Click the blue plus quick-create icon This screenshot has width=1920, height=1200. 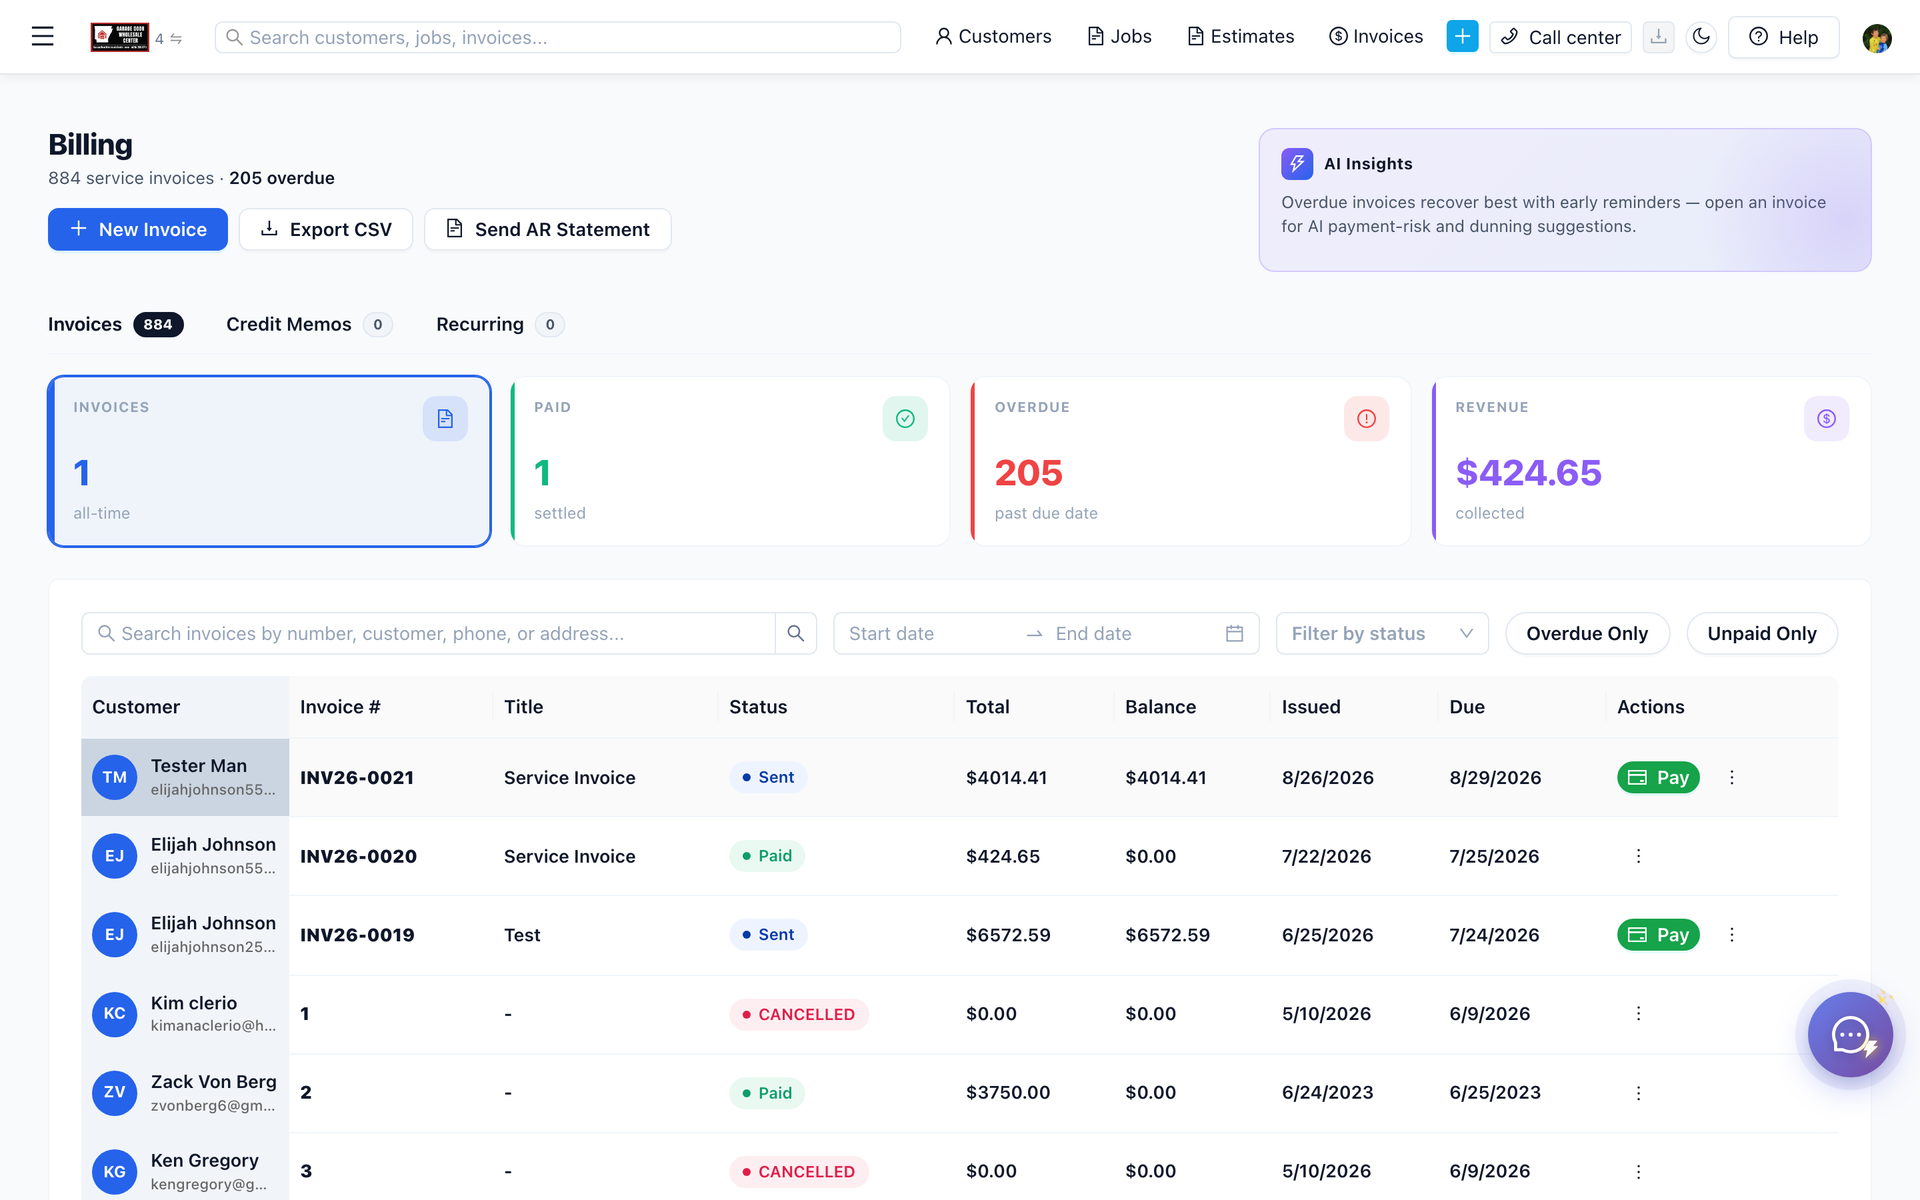pos(1462,37)
